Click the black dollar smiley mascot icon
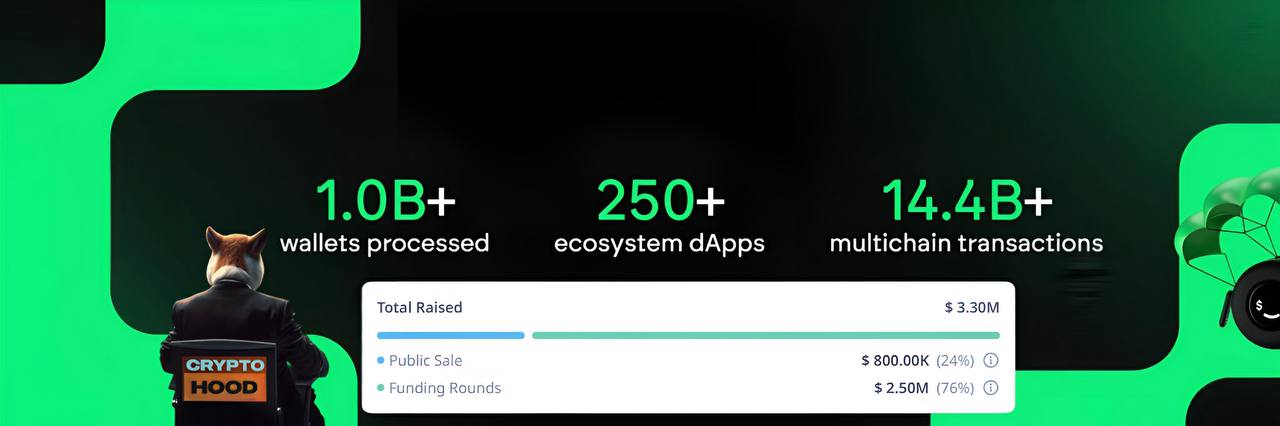Screen dimensions: 1280x426 click(x=1261, y=304)
